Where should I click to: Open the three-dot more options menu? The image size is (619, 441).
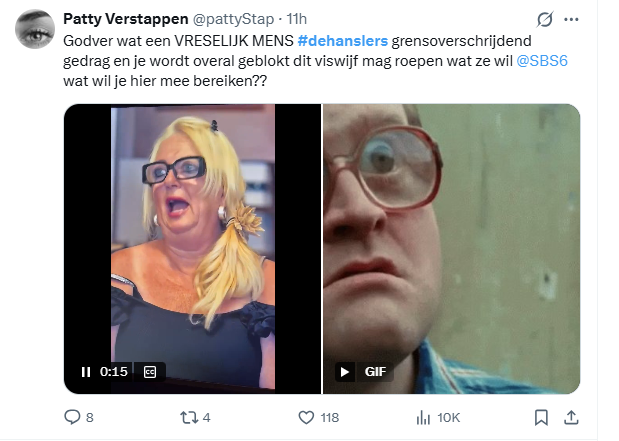tap(571, 19)
